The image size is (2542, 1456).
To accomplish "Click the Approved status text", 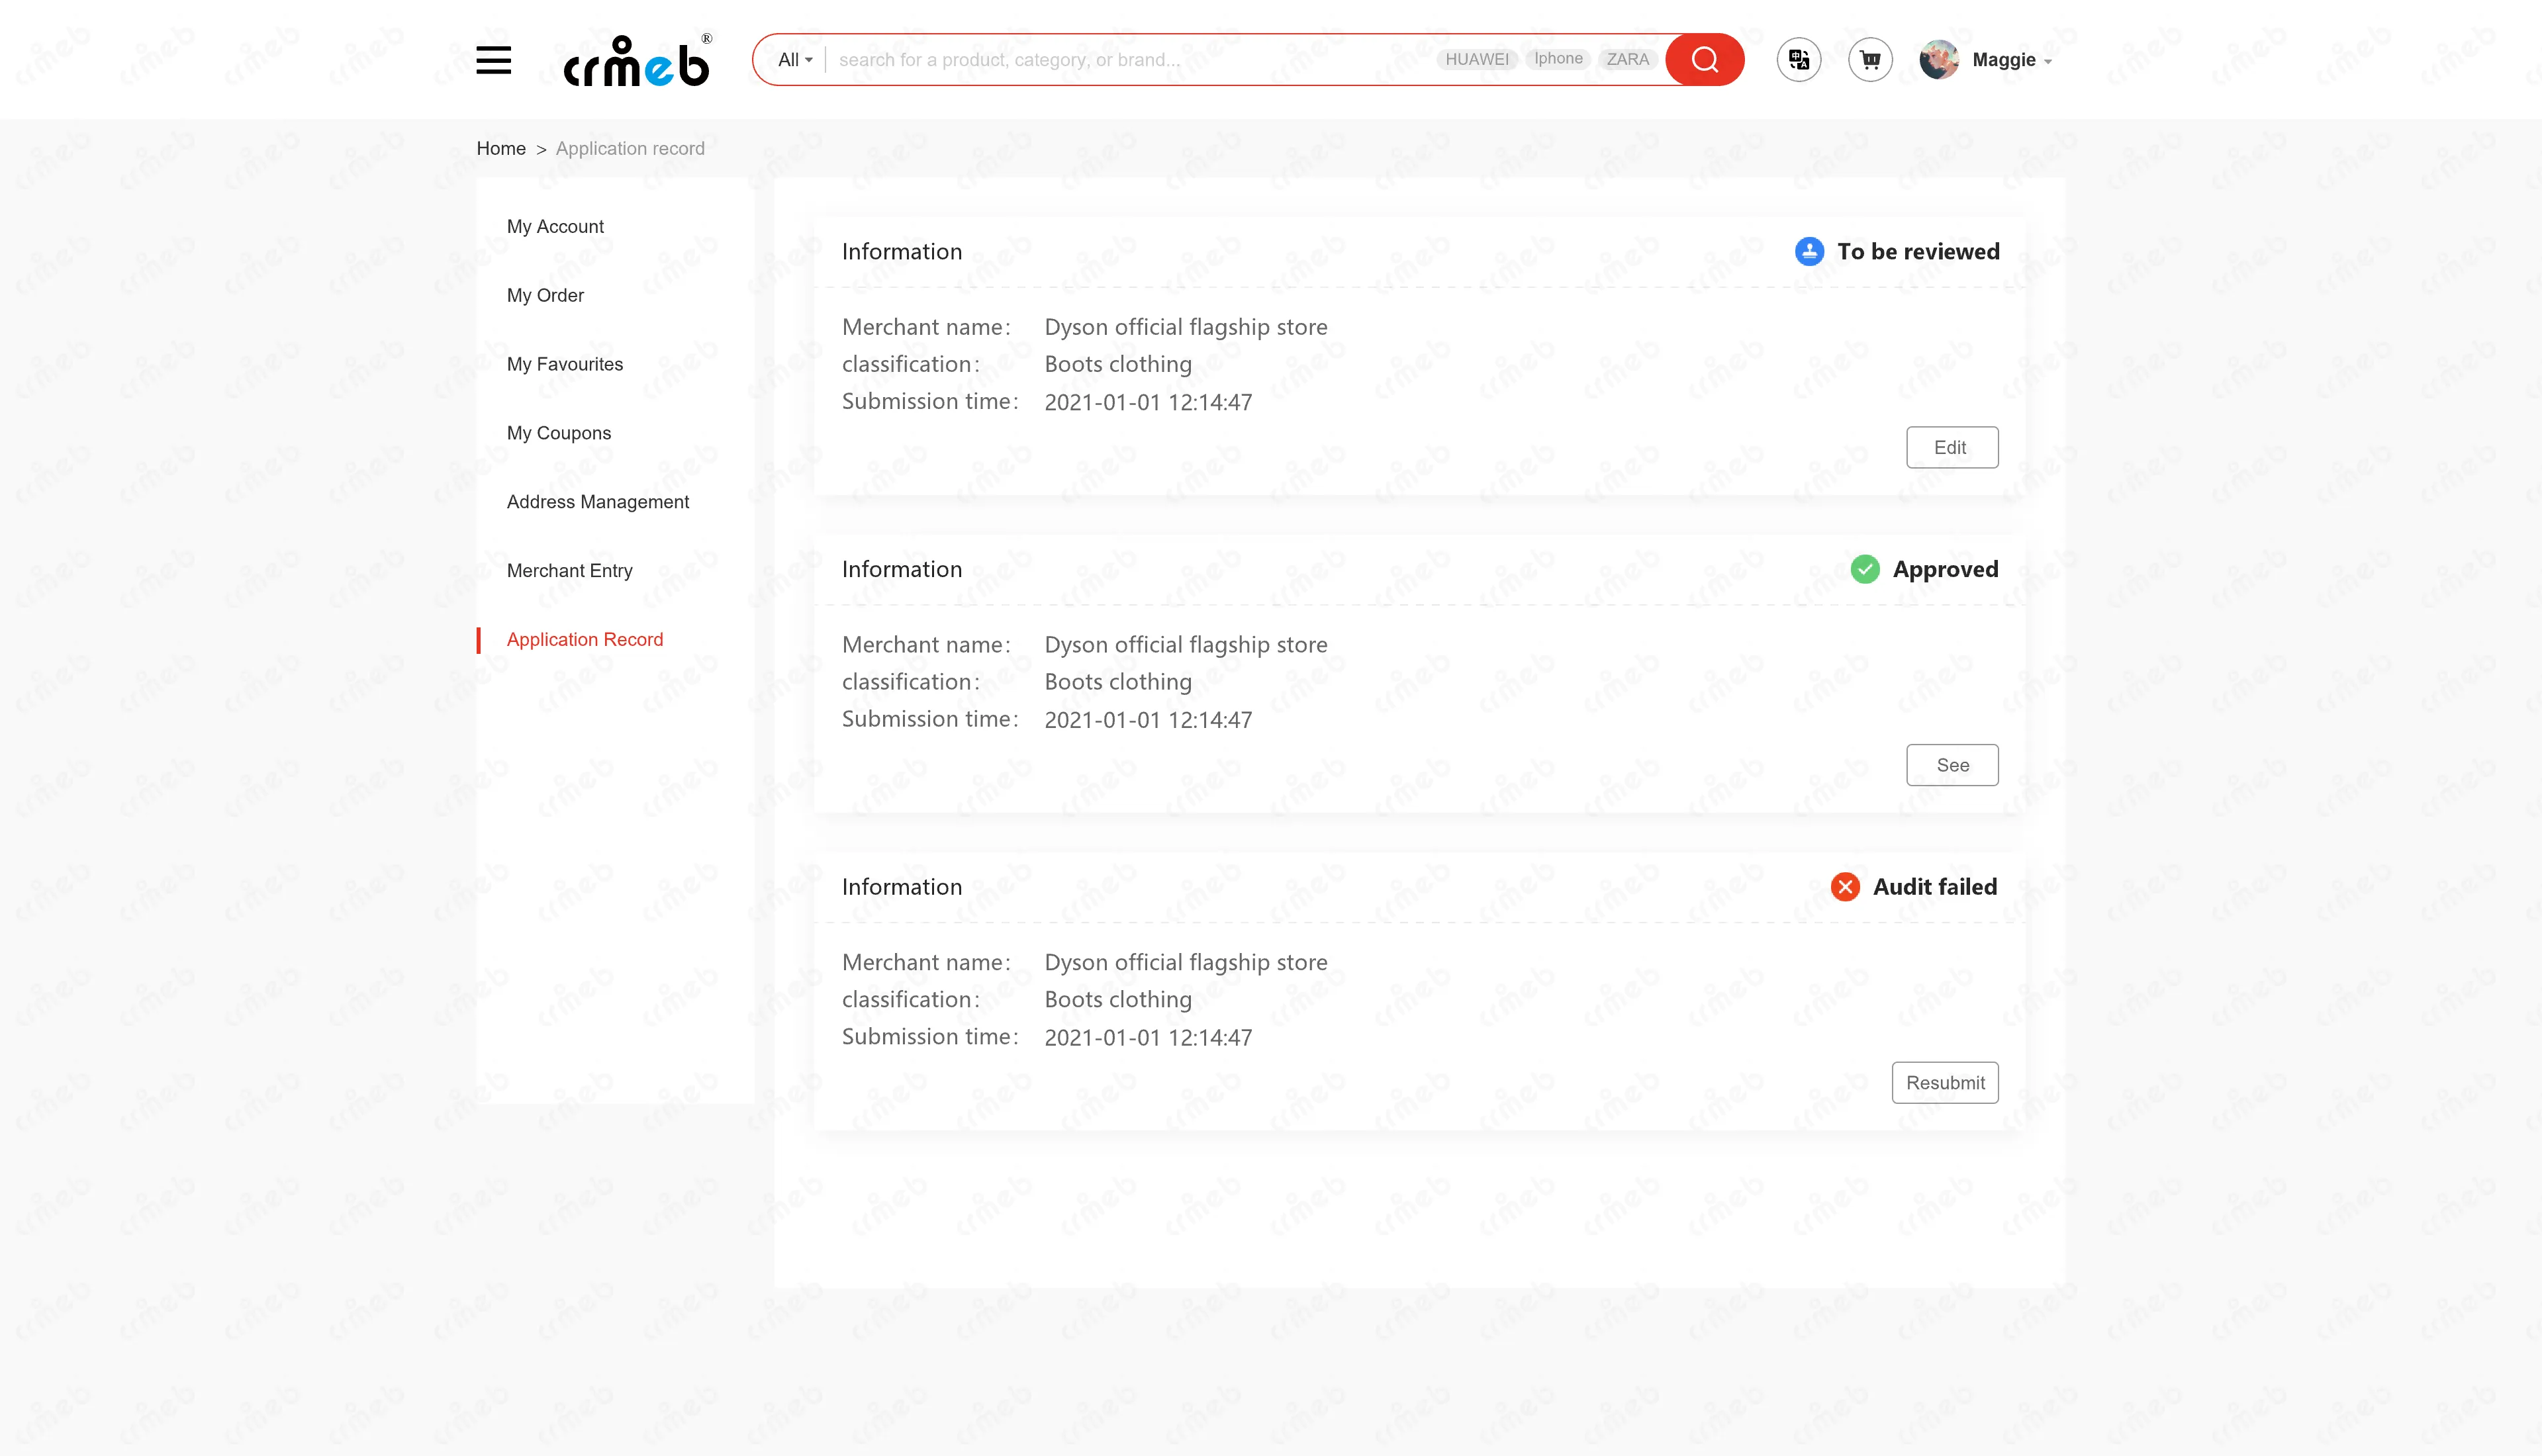I will (x=1945, y=569).
